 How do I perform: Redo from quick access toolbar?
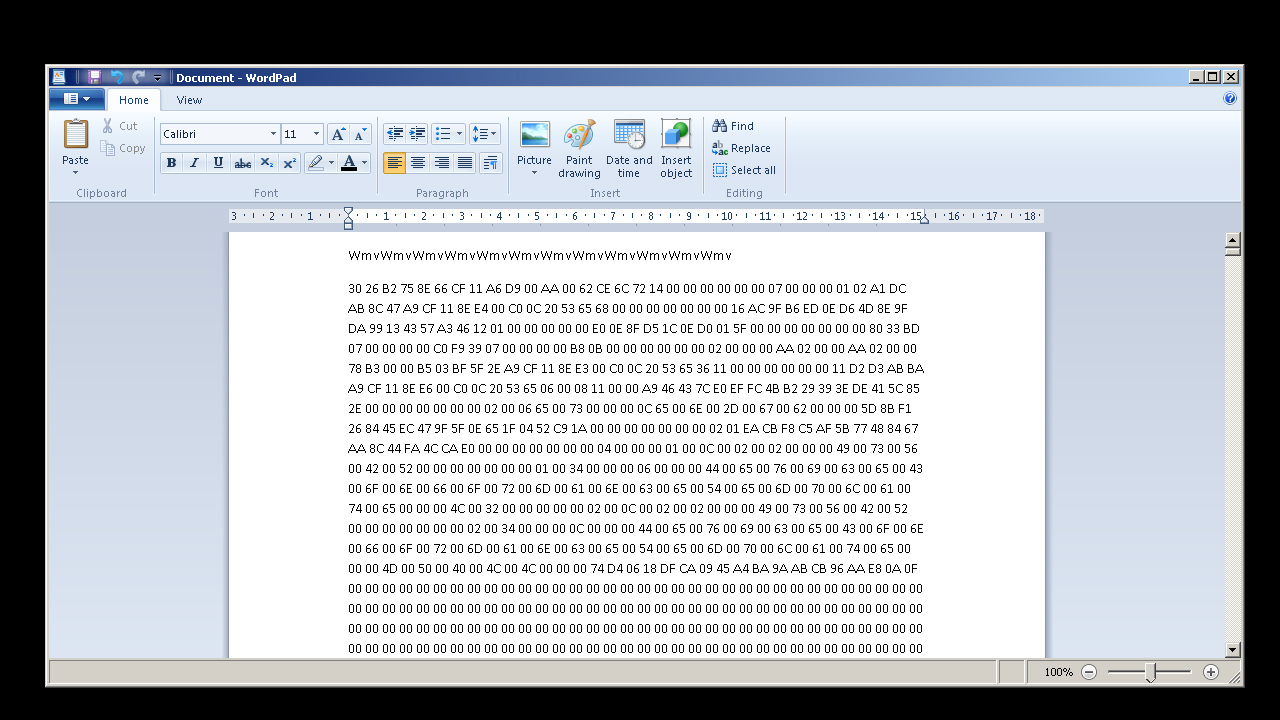138,77
